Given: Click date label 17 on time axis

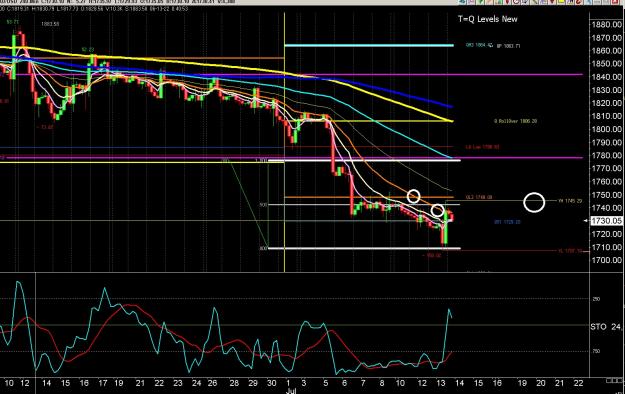Looking at the screenshot, I should click(x=102, y=383).
